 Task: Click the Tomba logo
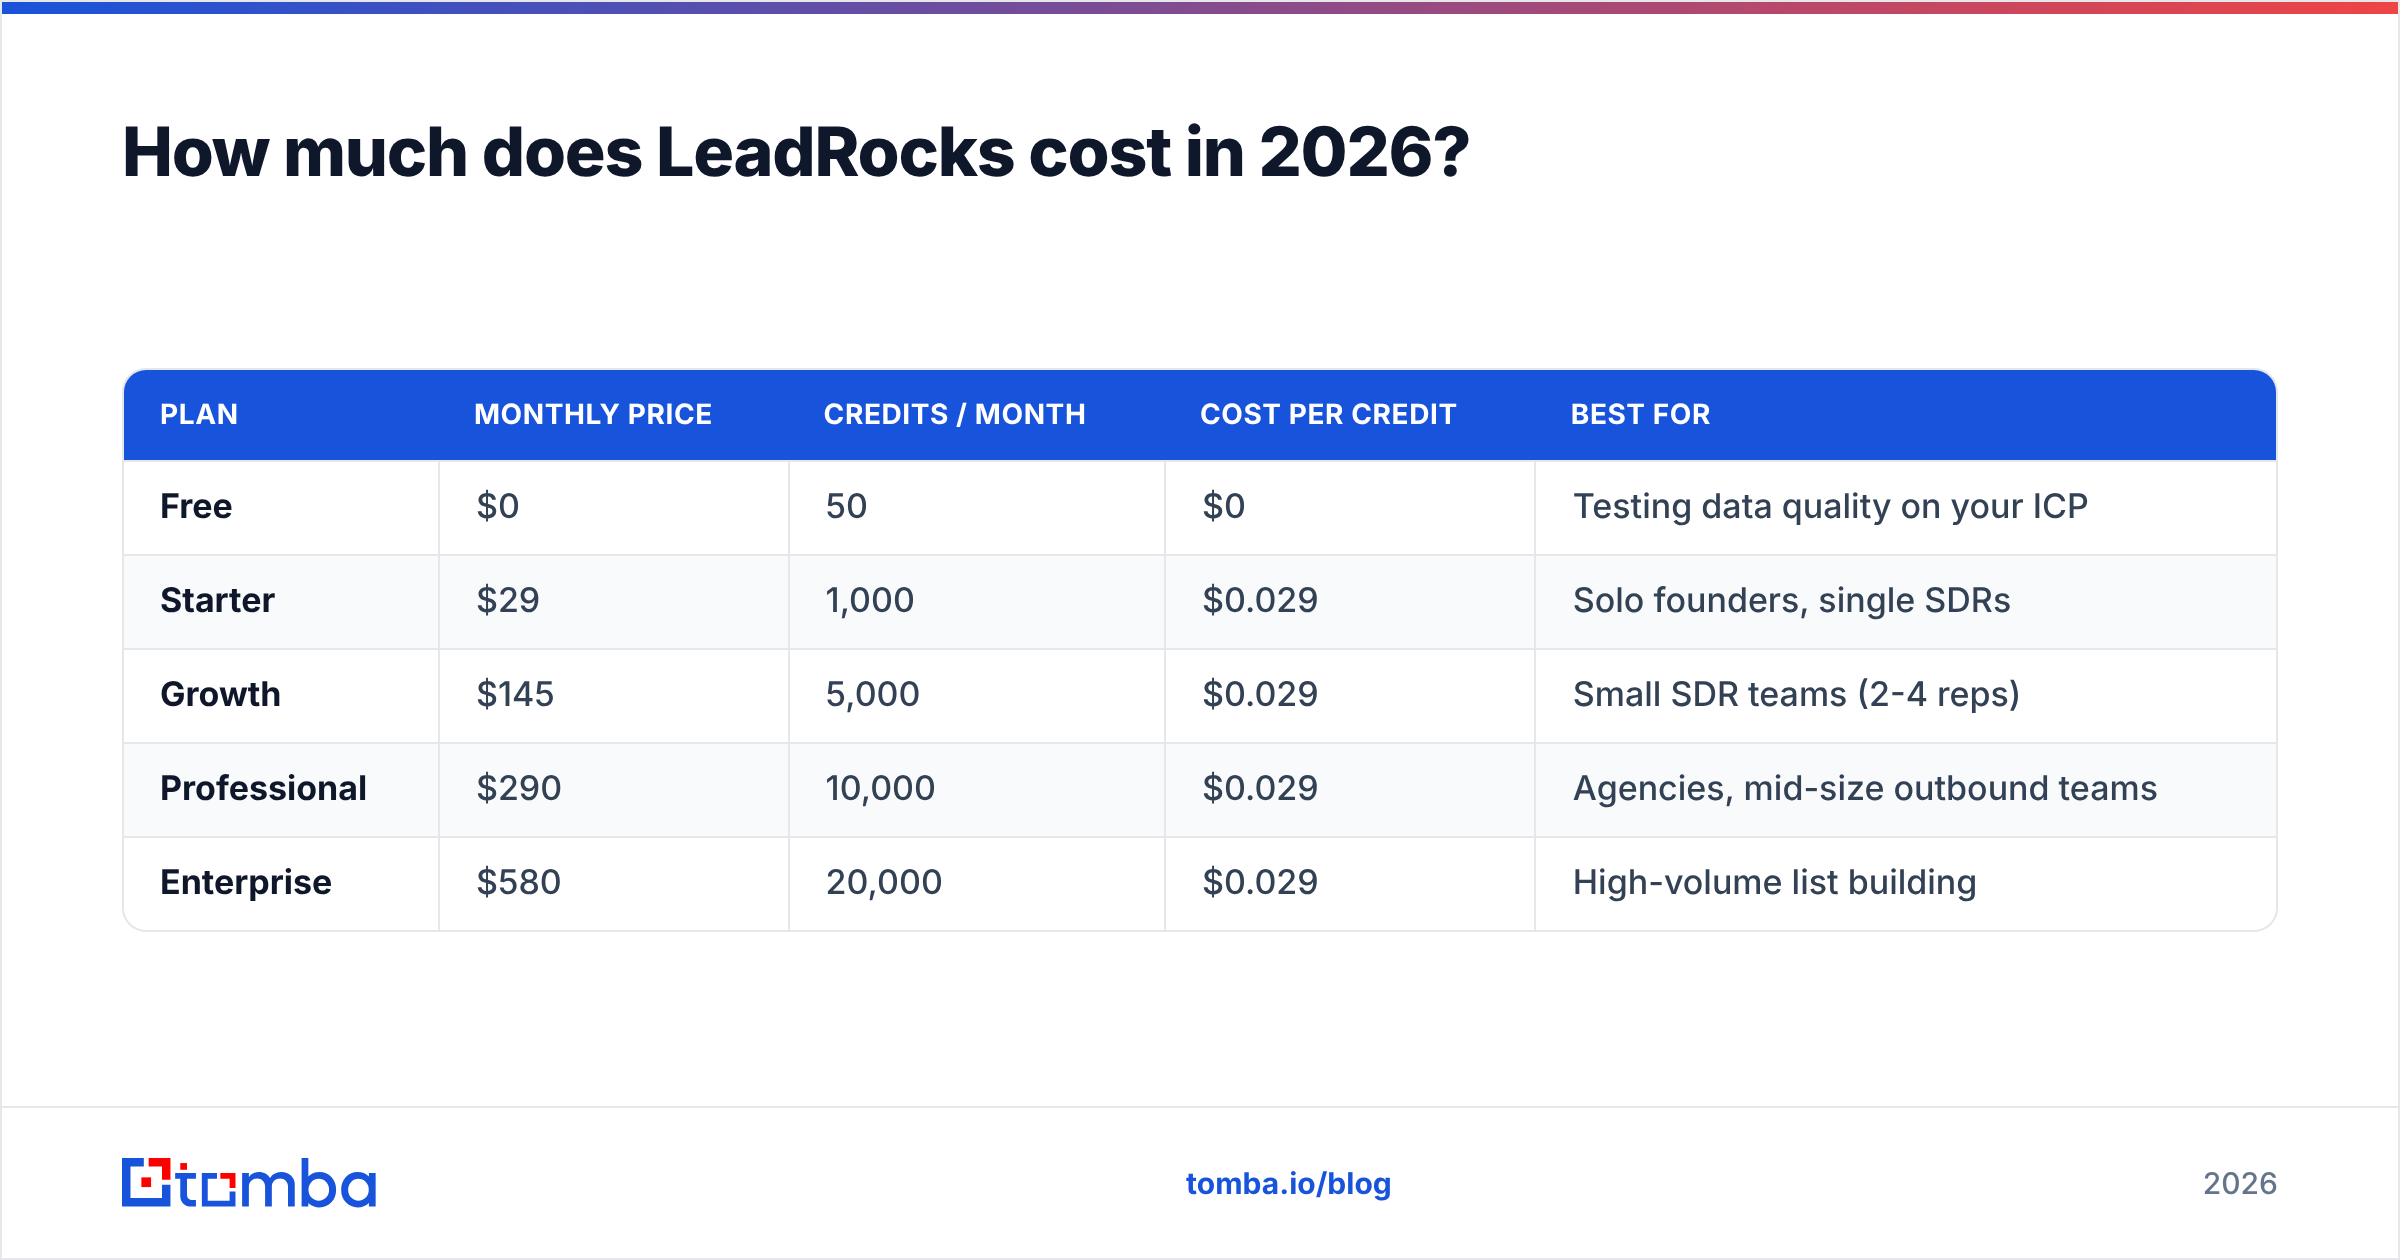tap(249, 1183)
